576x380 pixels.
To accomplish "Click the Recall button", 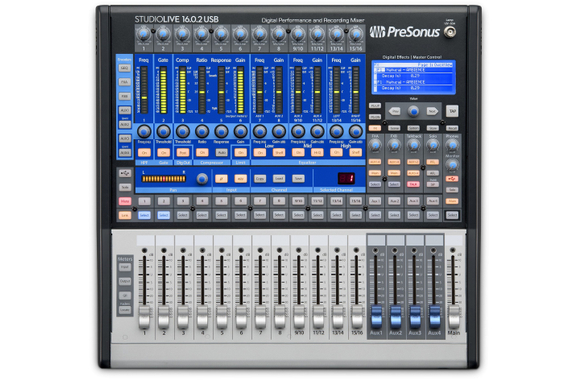I will click(x=452, y=128).
